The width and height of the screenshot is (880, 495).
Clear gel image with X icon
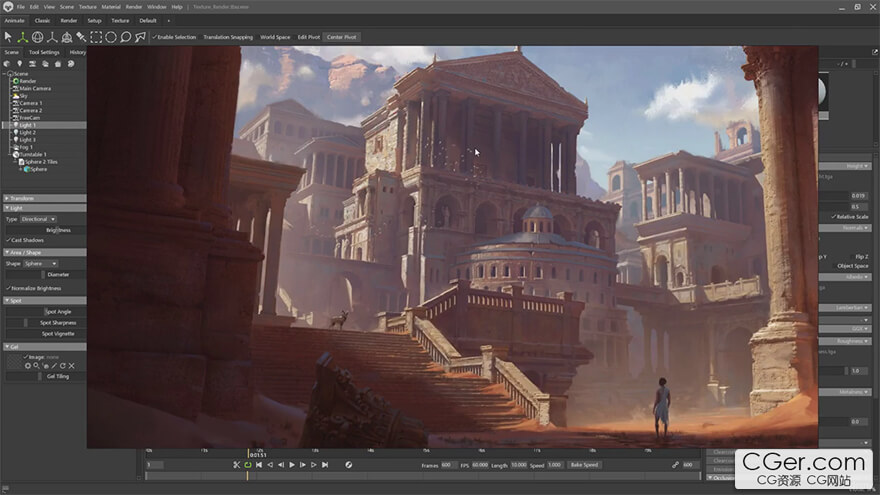72,366
